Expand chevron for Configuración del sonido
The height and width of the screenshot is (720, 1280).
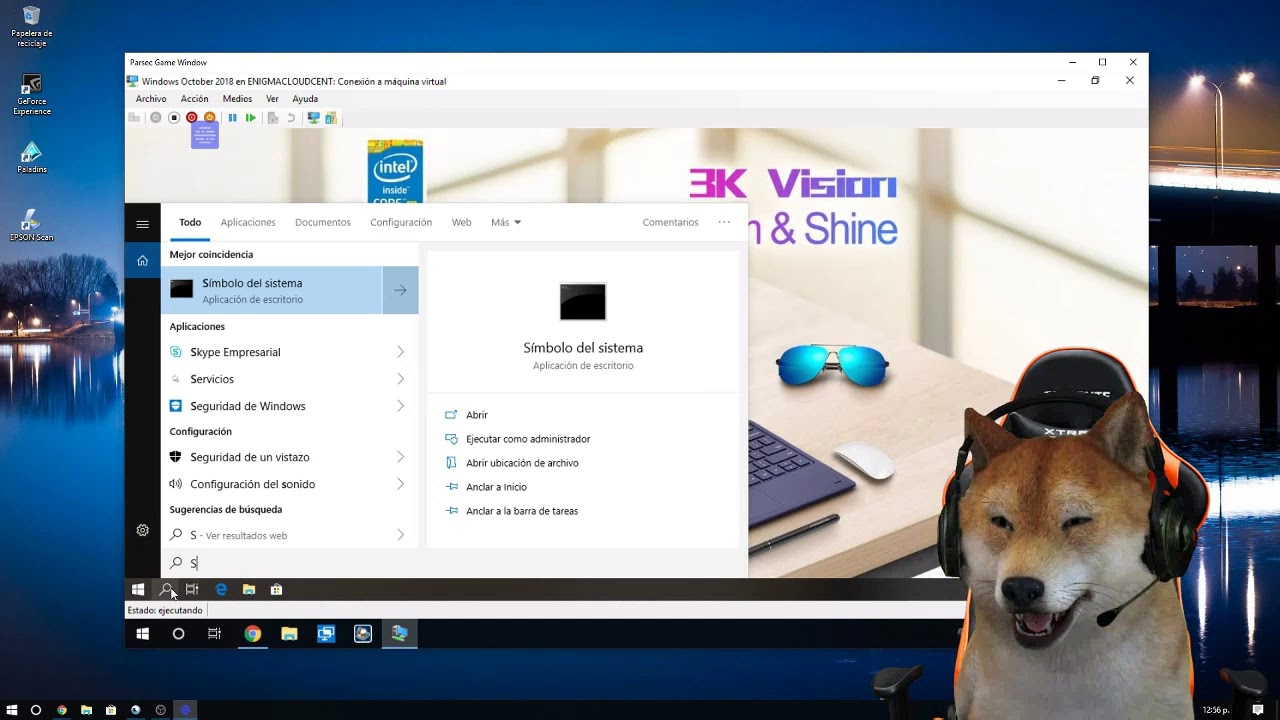[400, 484]
